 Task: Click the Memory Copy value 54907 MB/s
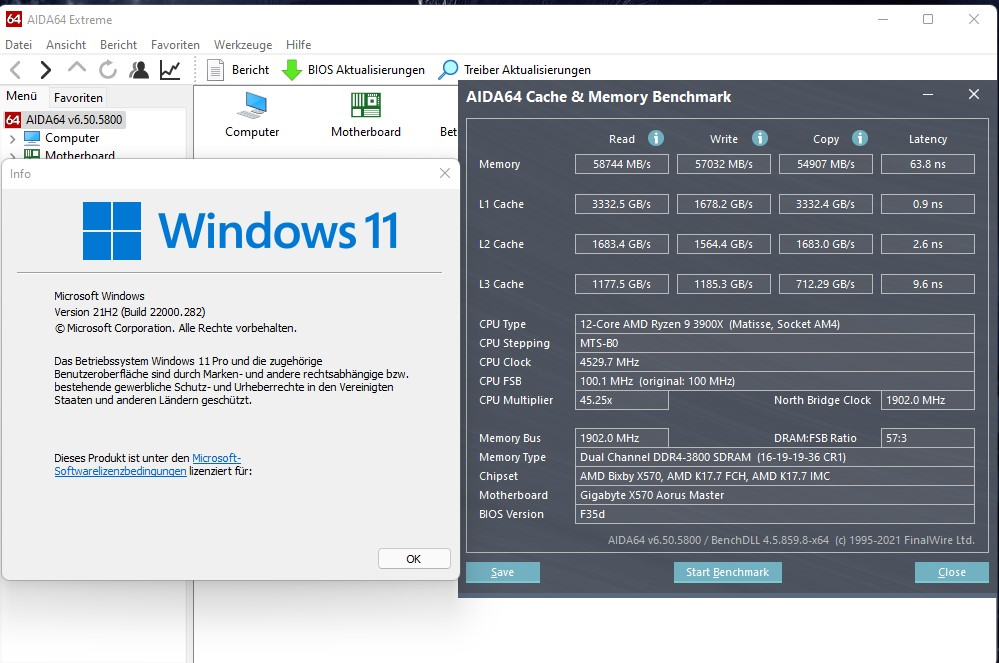(826, 164)
